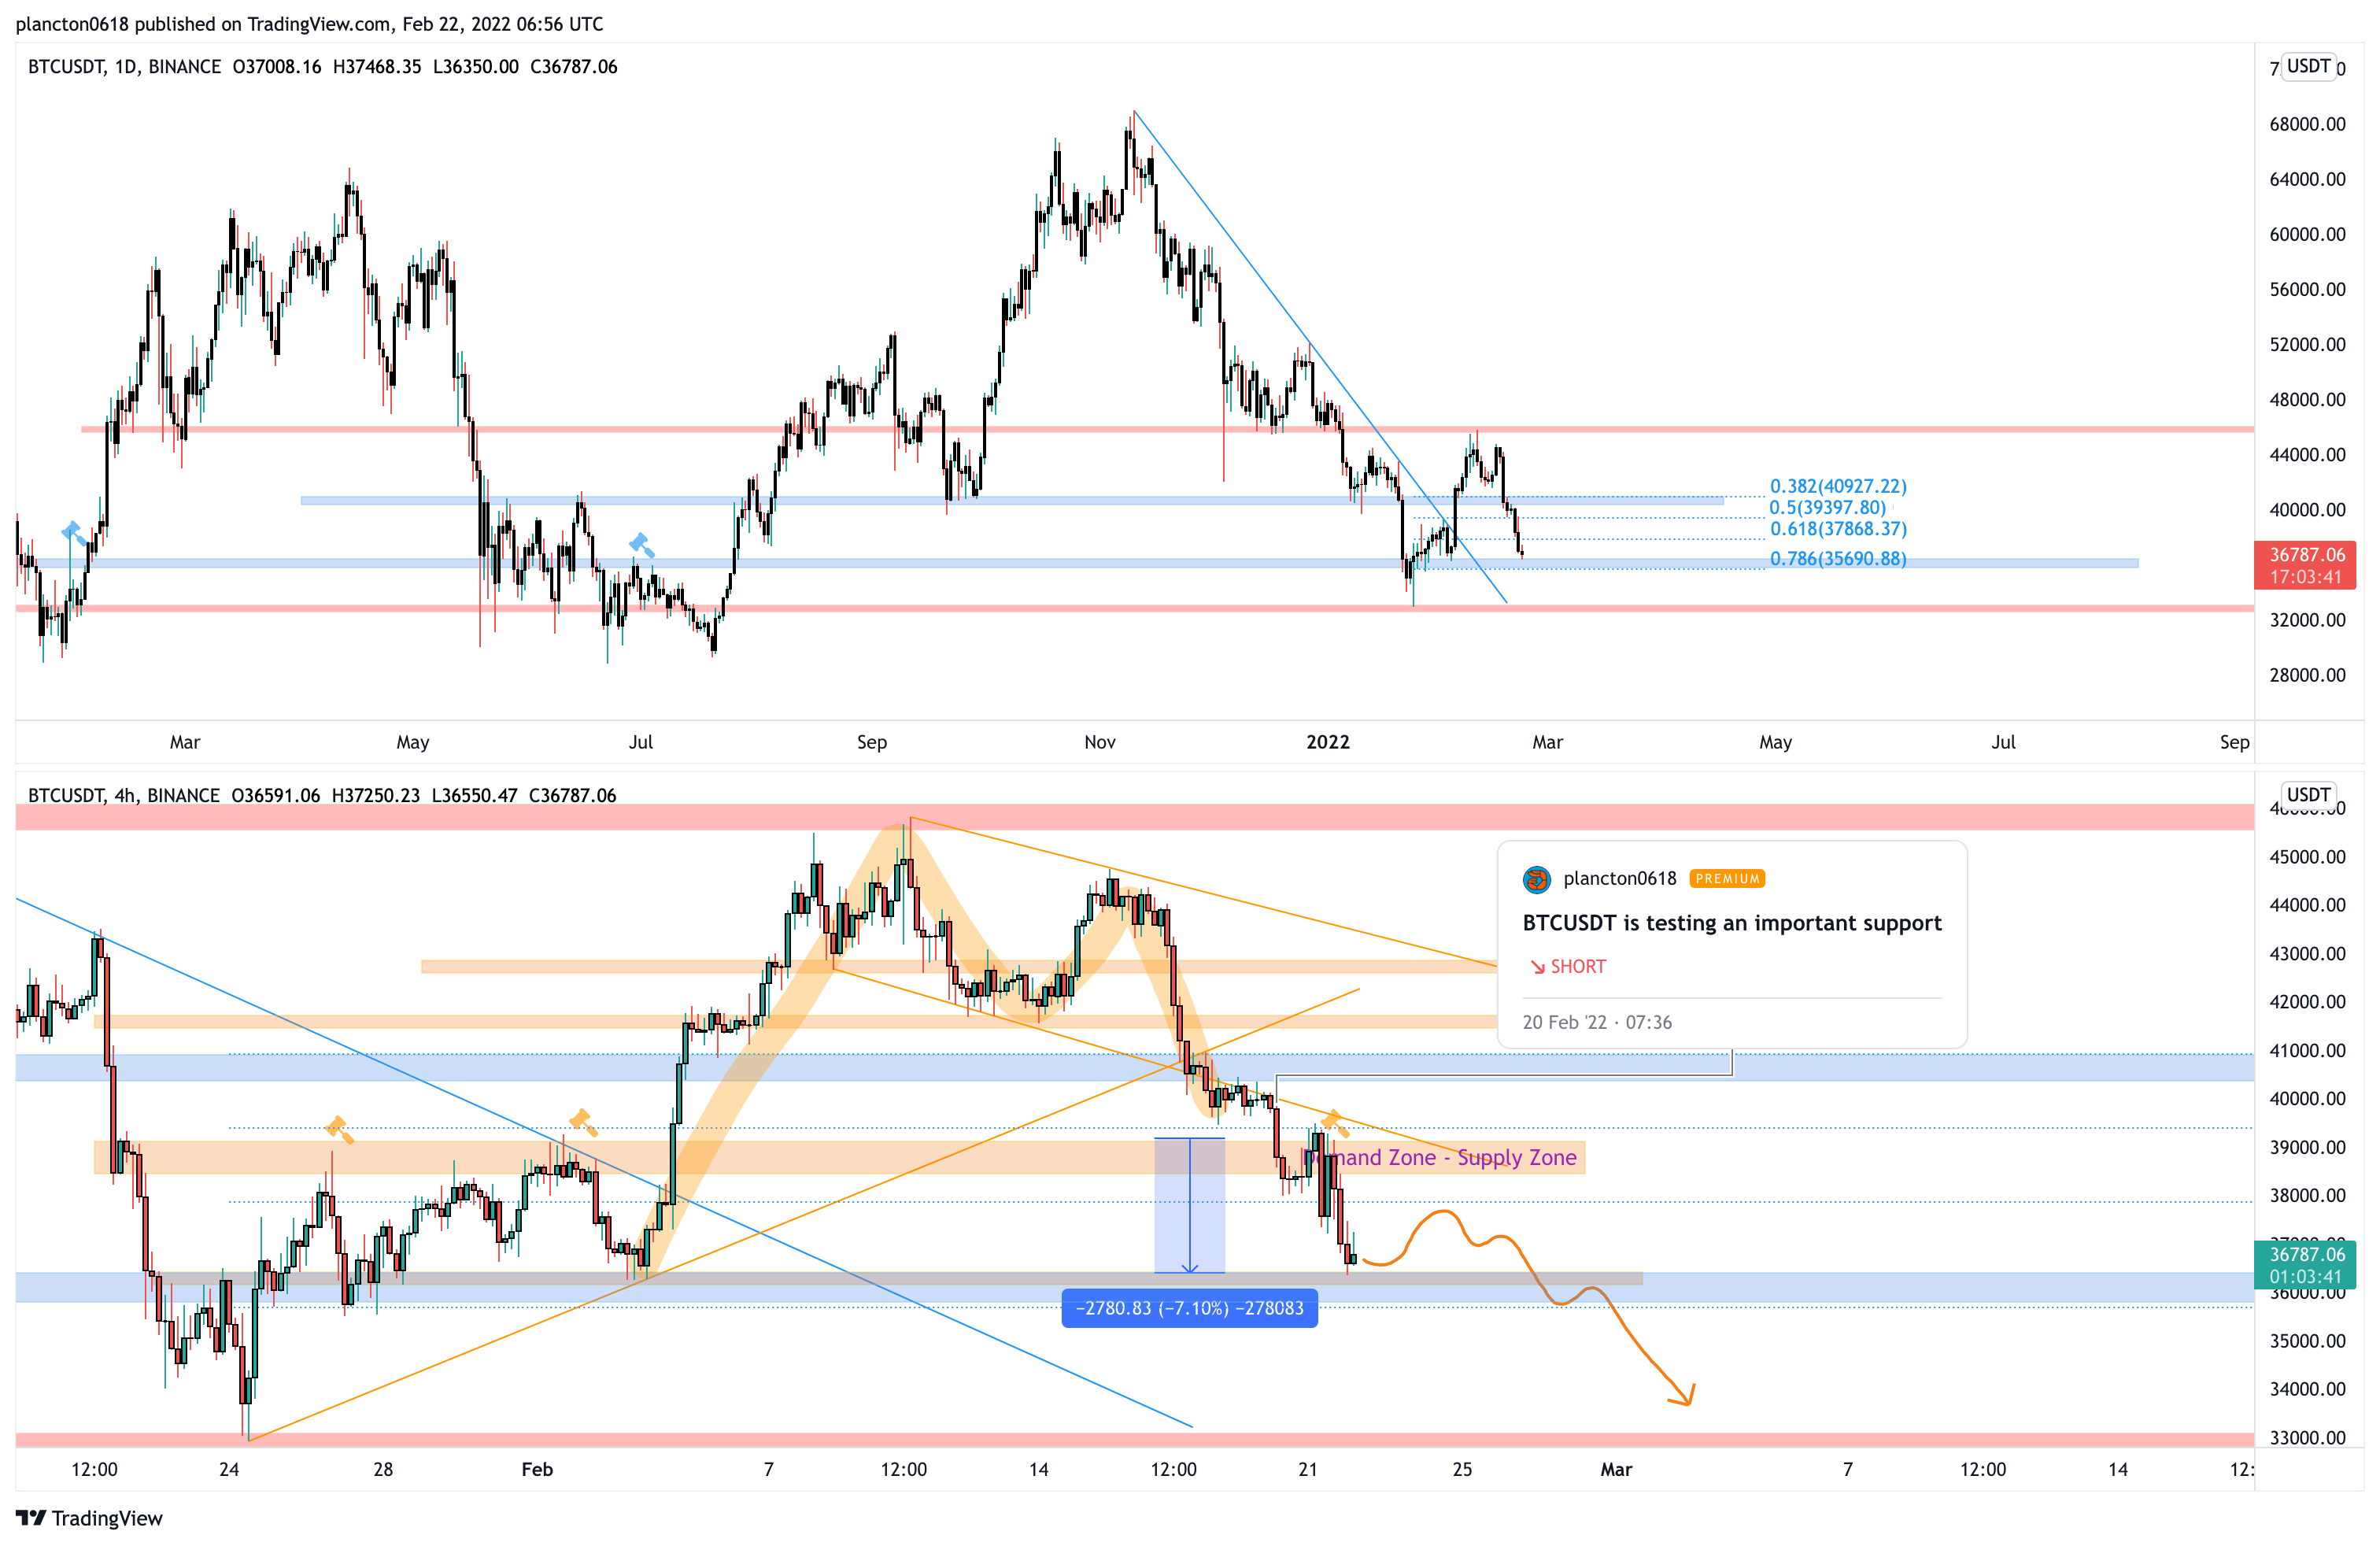
Task: Click the 0.5(39397.80) Fibonacci level label
Action: point(1827,507)
